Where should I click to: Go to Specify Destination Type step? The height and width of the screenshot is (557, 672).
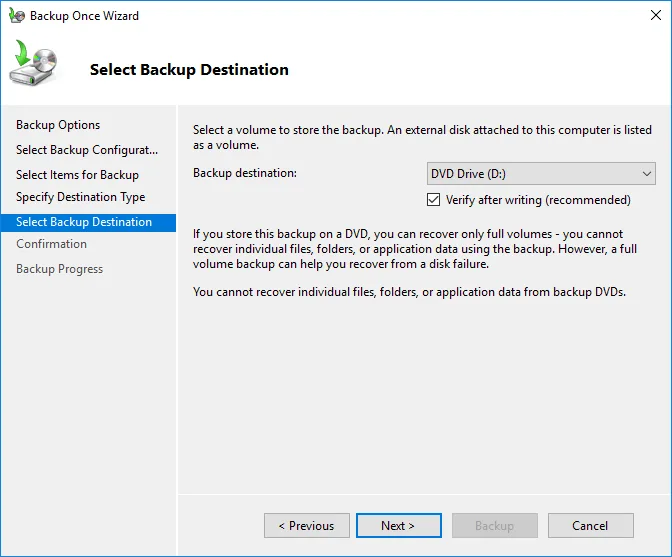click(x=81, y=197)
